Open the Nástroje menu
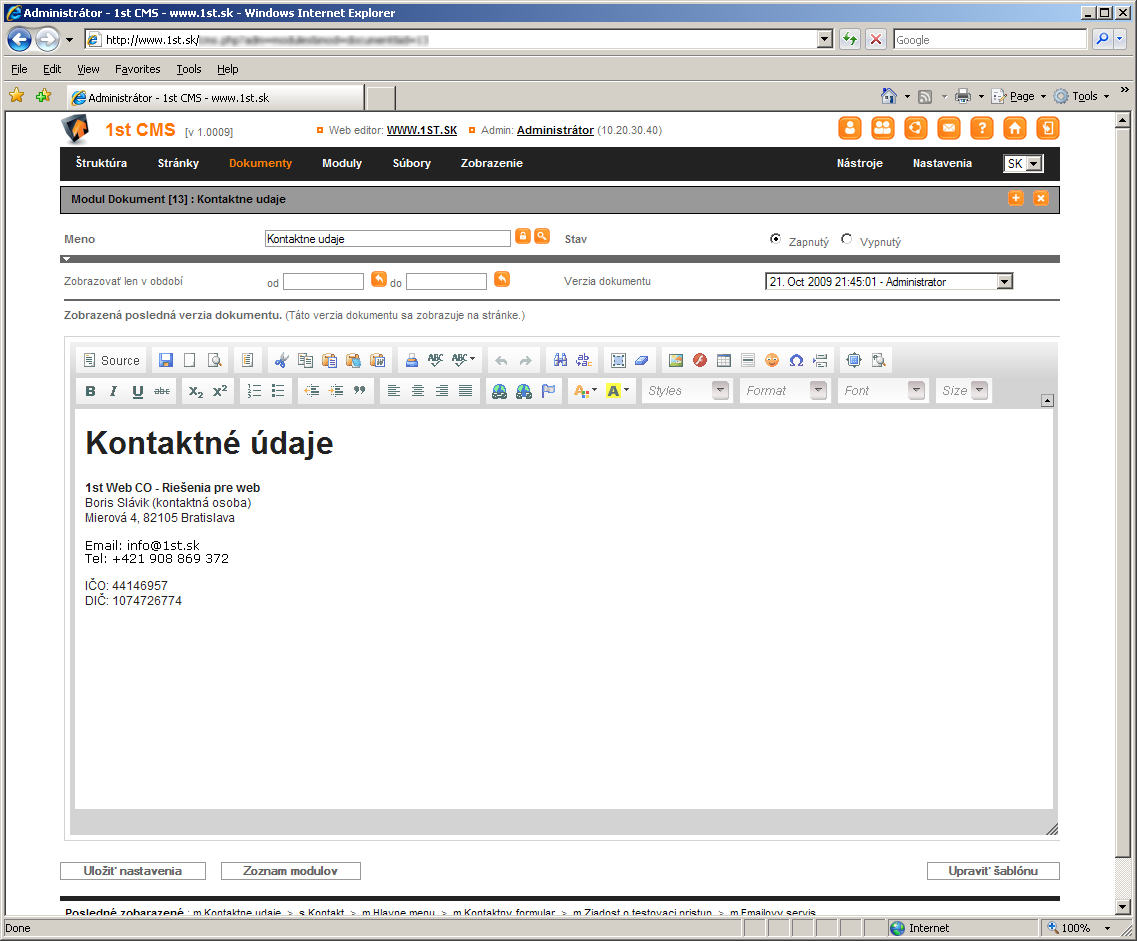Viewport: 1137px width, 941px height. click(x=860, y=163)
